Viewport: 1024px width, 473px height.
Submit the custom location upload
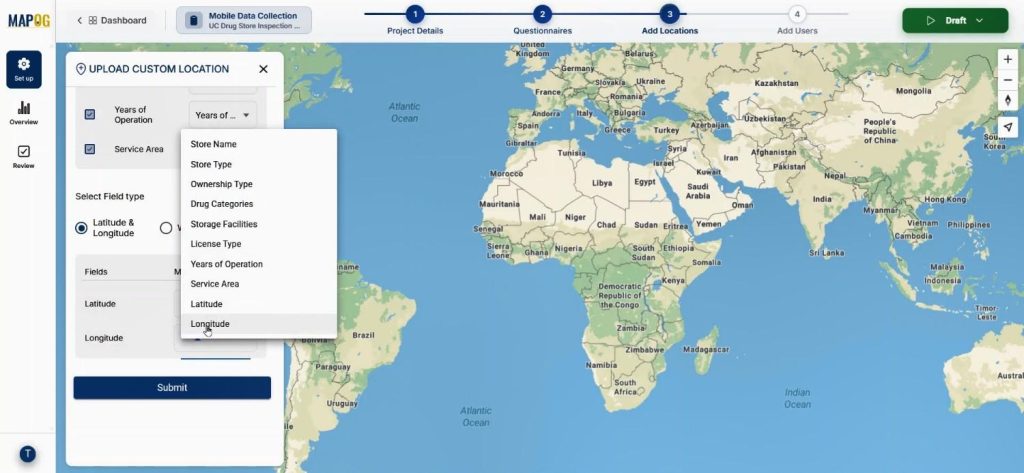(x=172, y=387)
